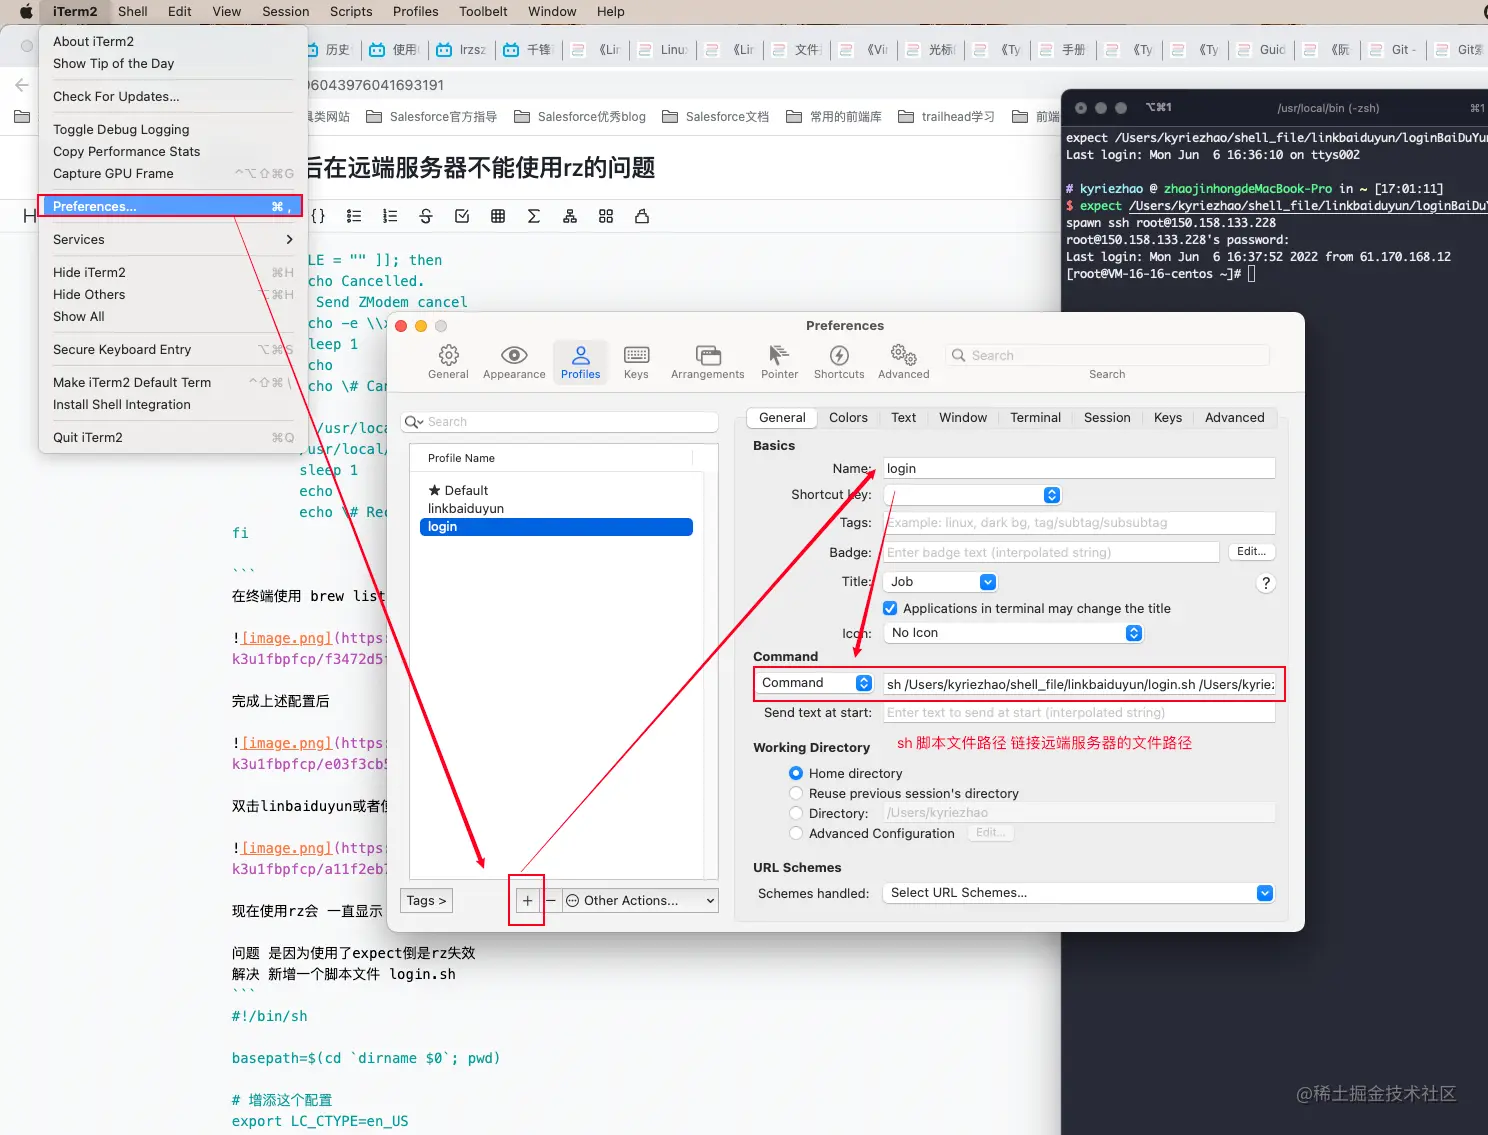The image size is (1488, 1135).
Task: Click the four-squares grid editor icon
Action: (x=606, y=216)
